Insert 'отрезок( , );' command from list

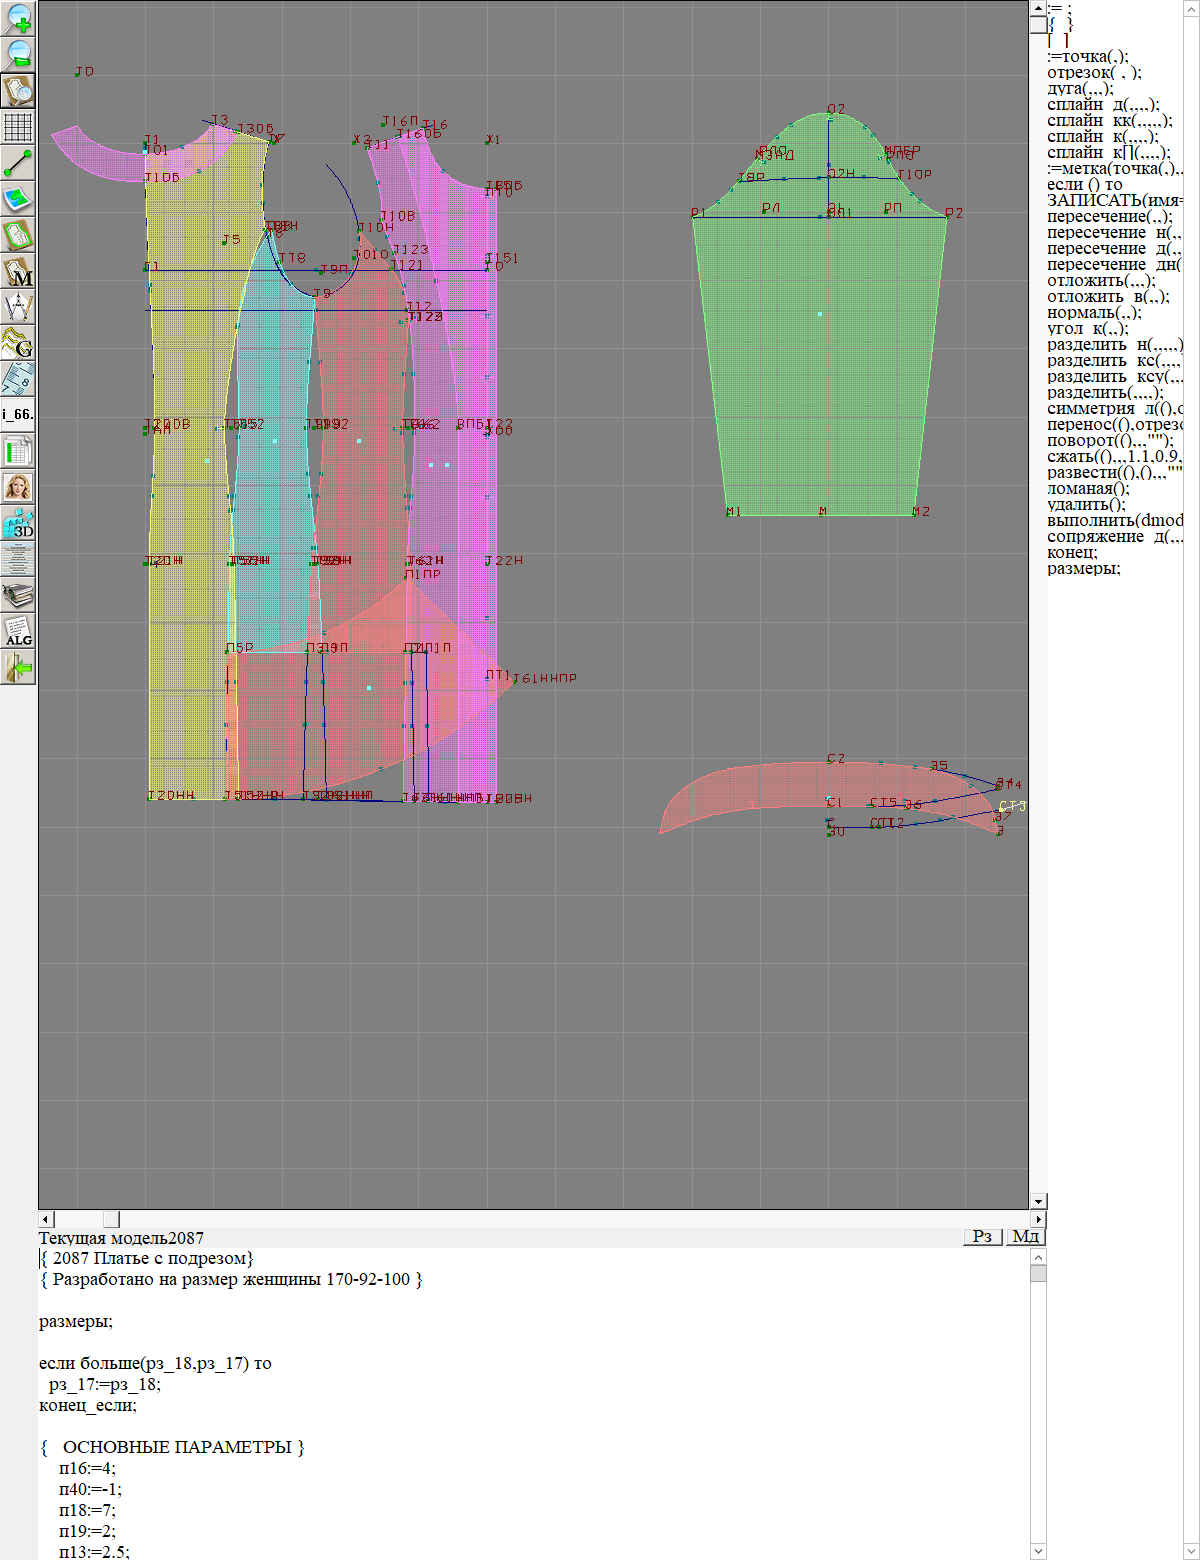[x=1094, y=73]
